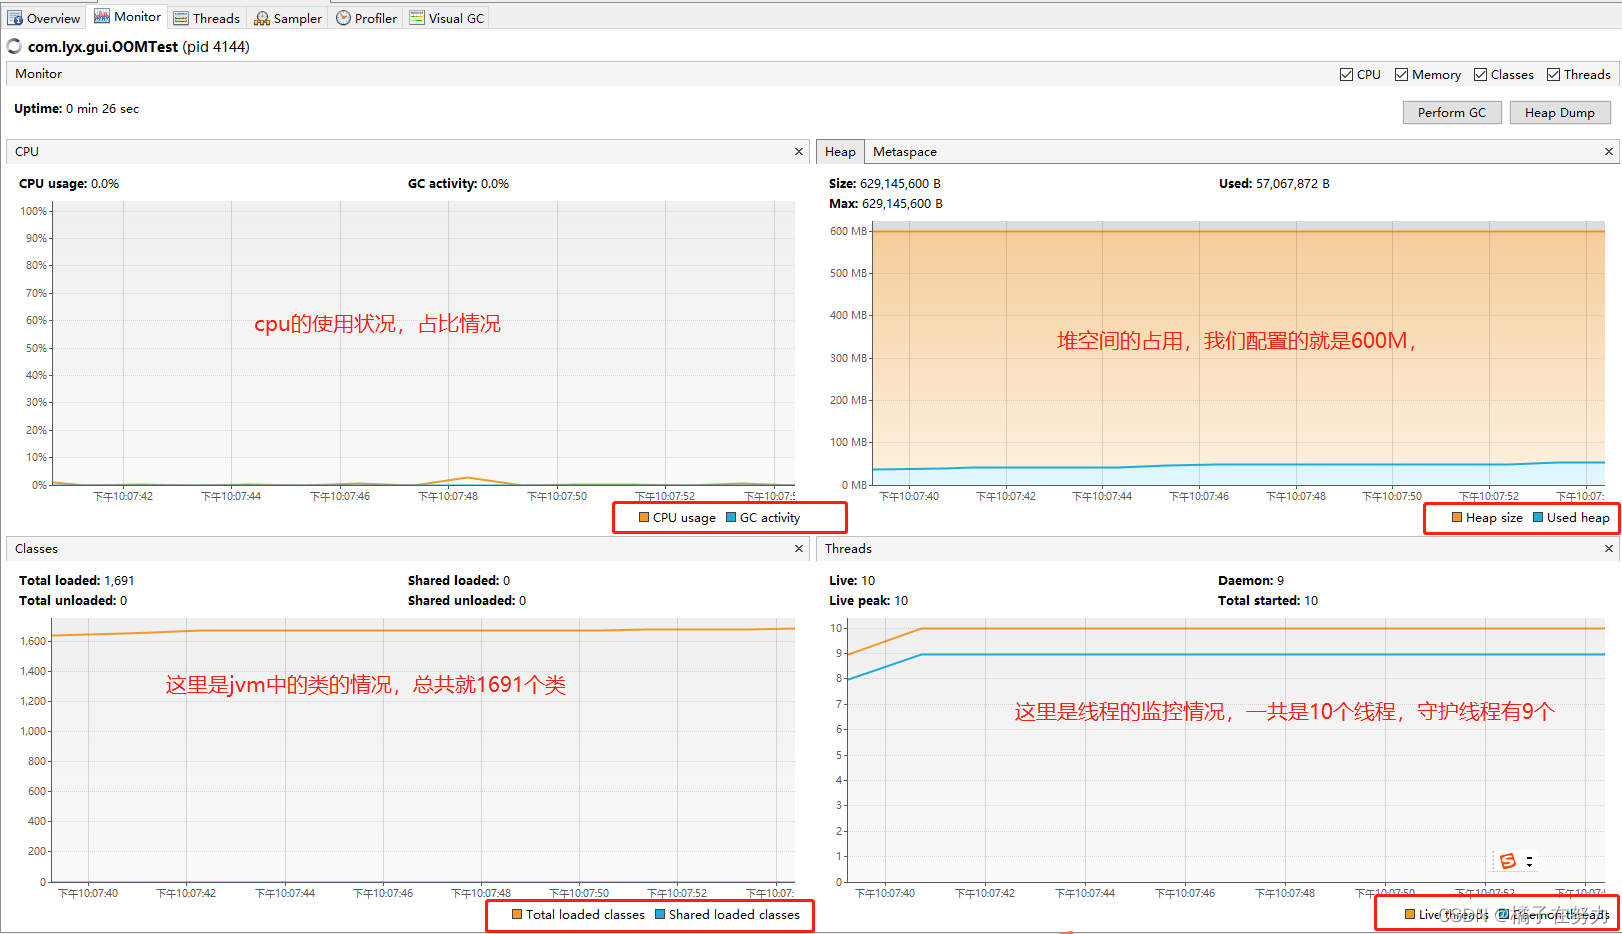Click the Monitor tab chart icon
This screenshot has height=934, width=1622.
102,16
